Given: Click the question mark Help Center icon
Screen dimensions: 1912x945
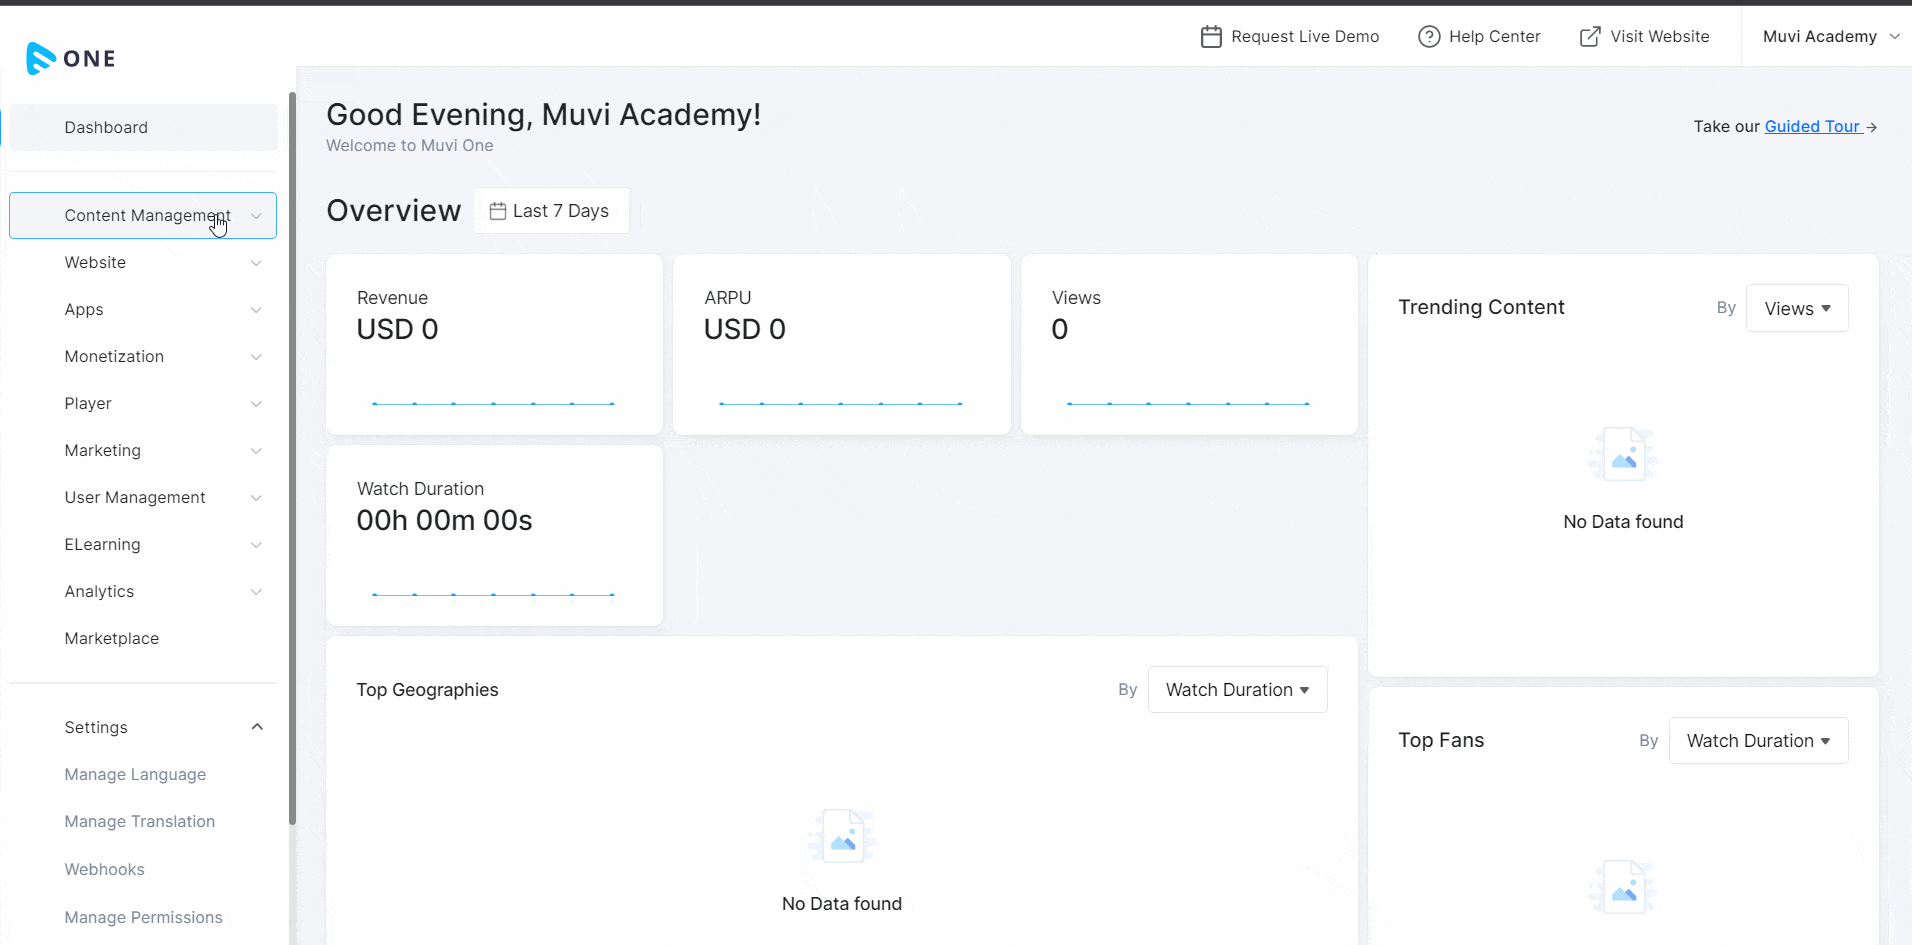Looking at the screenshot, I should [x=1429, y=37].
